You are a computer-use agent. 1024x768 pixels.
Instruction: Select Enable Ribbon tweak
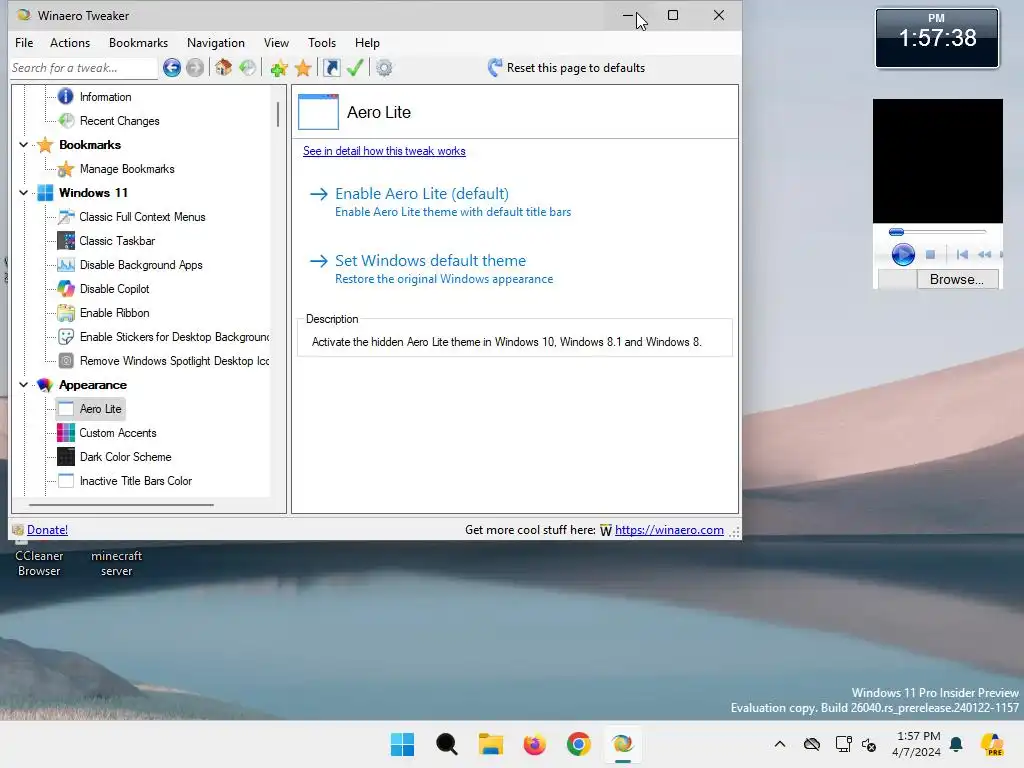pyautogui.click(x=114, y=313)
